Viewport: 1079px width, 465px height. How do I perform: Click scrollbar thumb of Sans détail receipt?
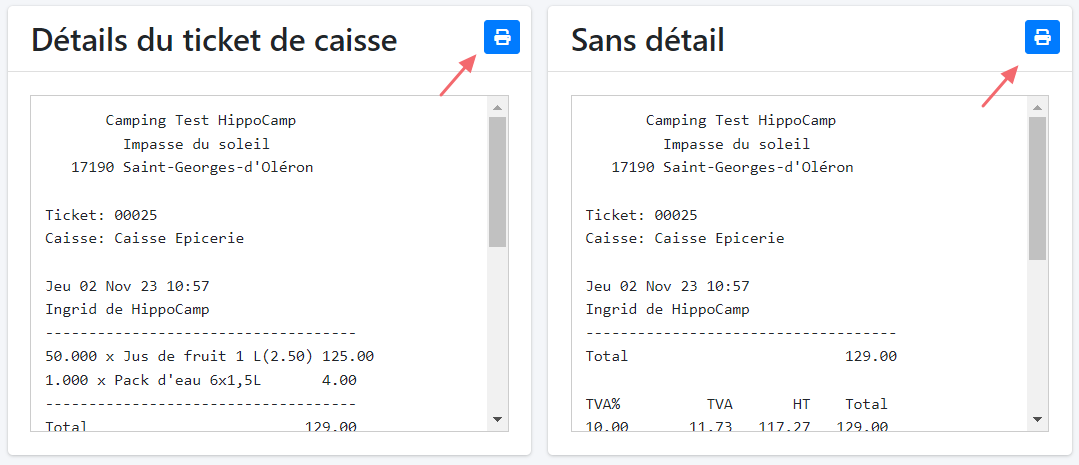(1037, 187)
